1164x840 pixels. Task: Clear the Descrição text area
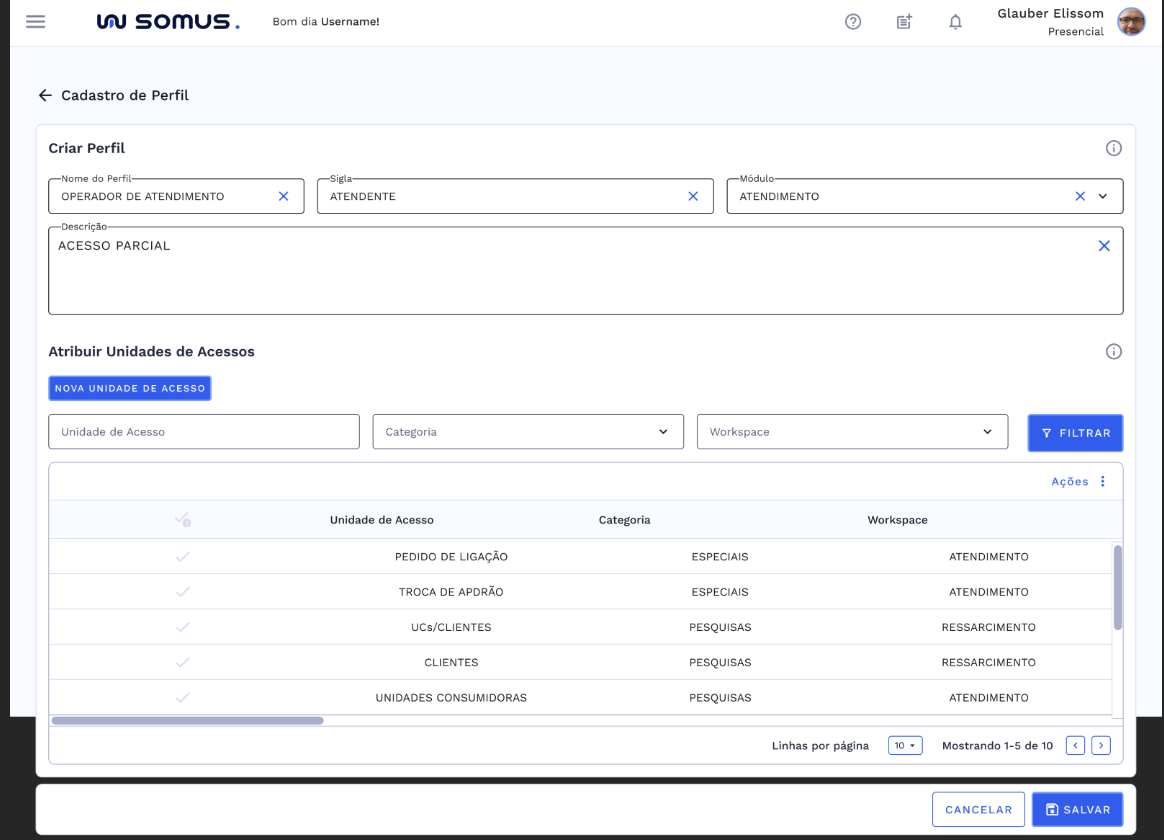tap(1104, 246)
